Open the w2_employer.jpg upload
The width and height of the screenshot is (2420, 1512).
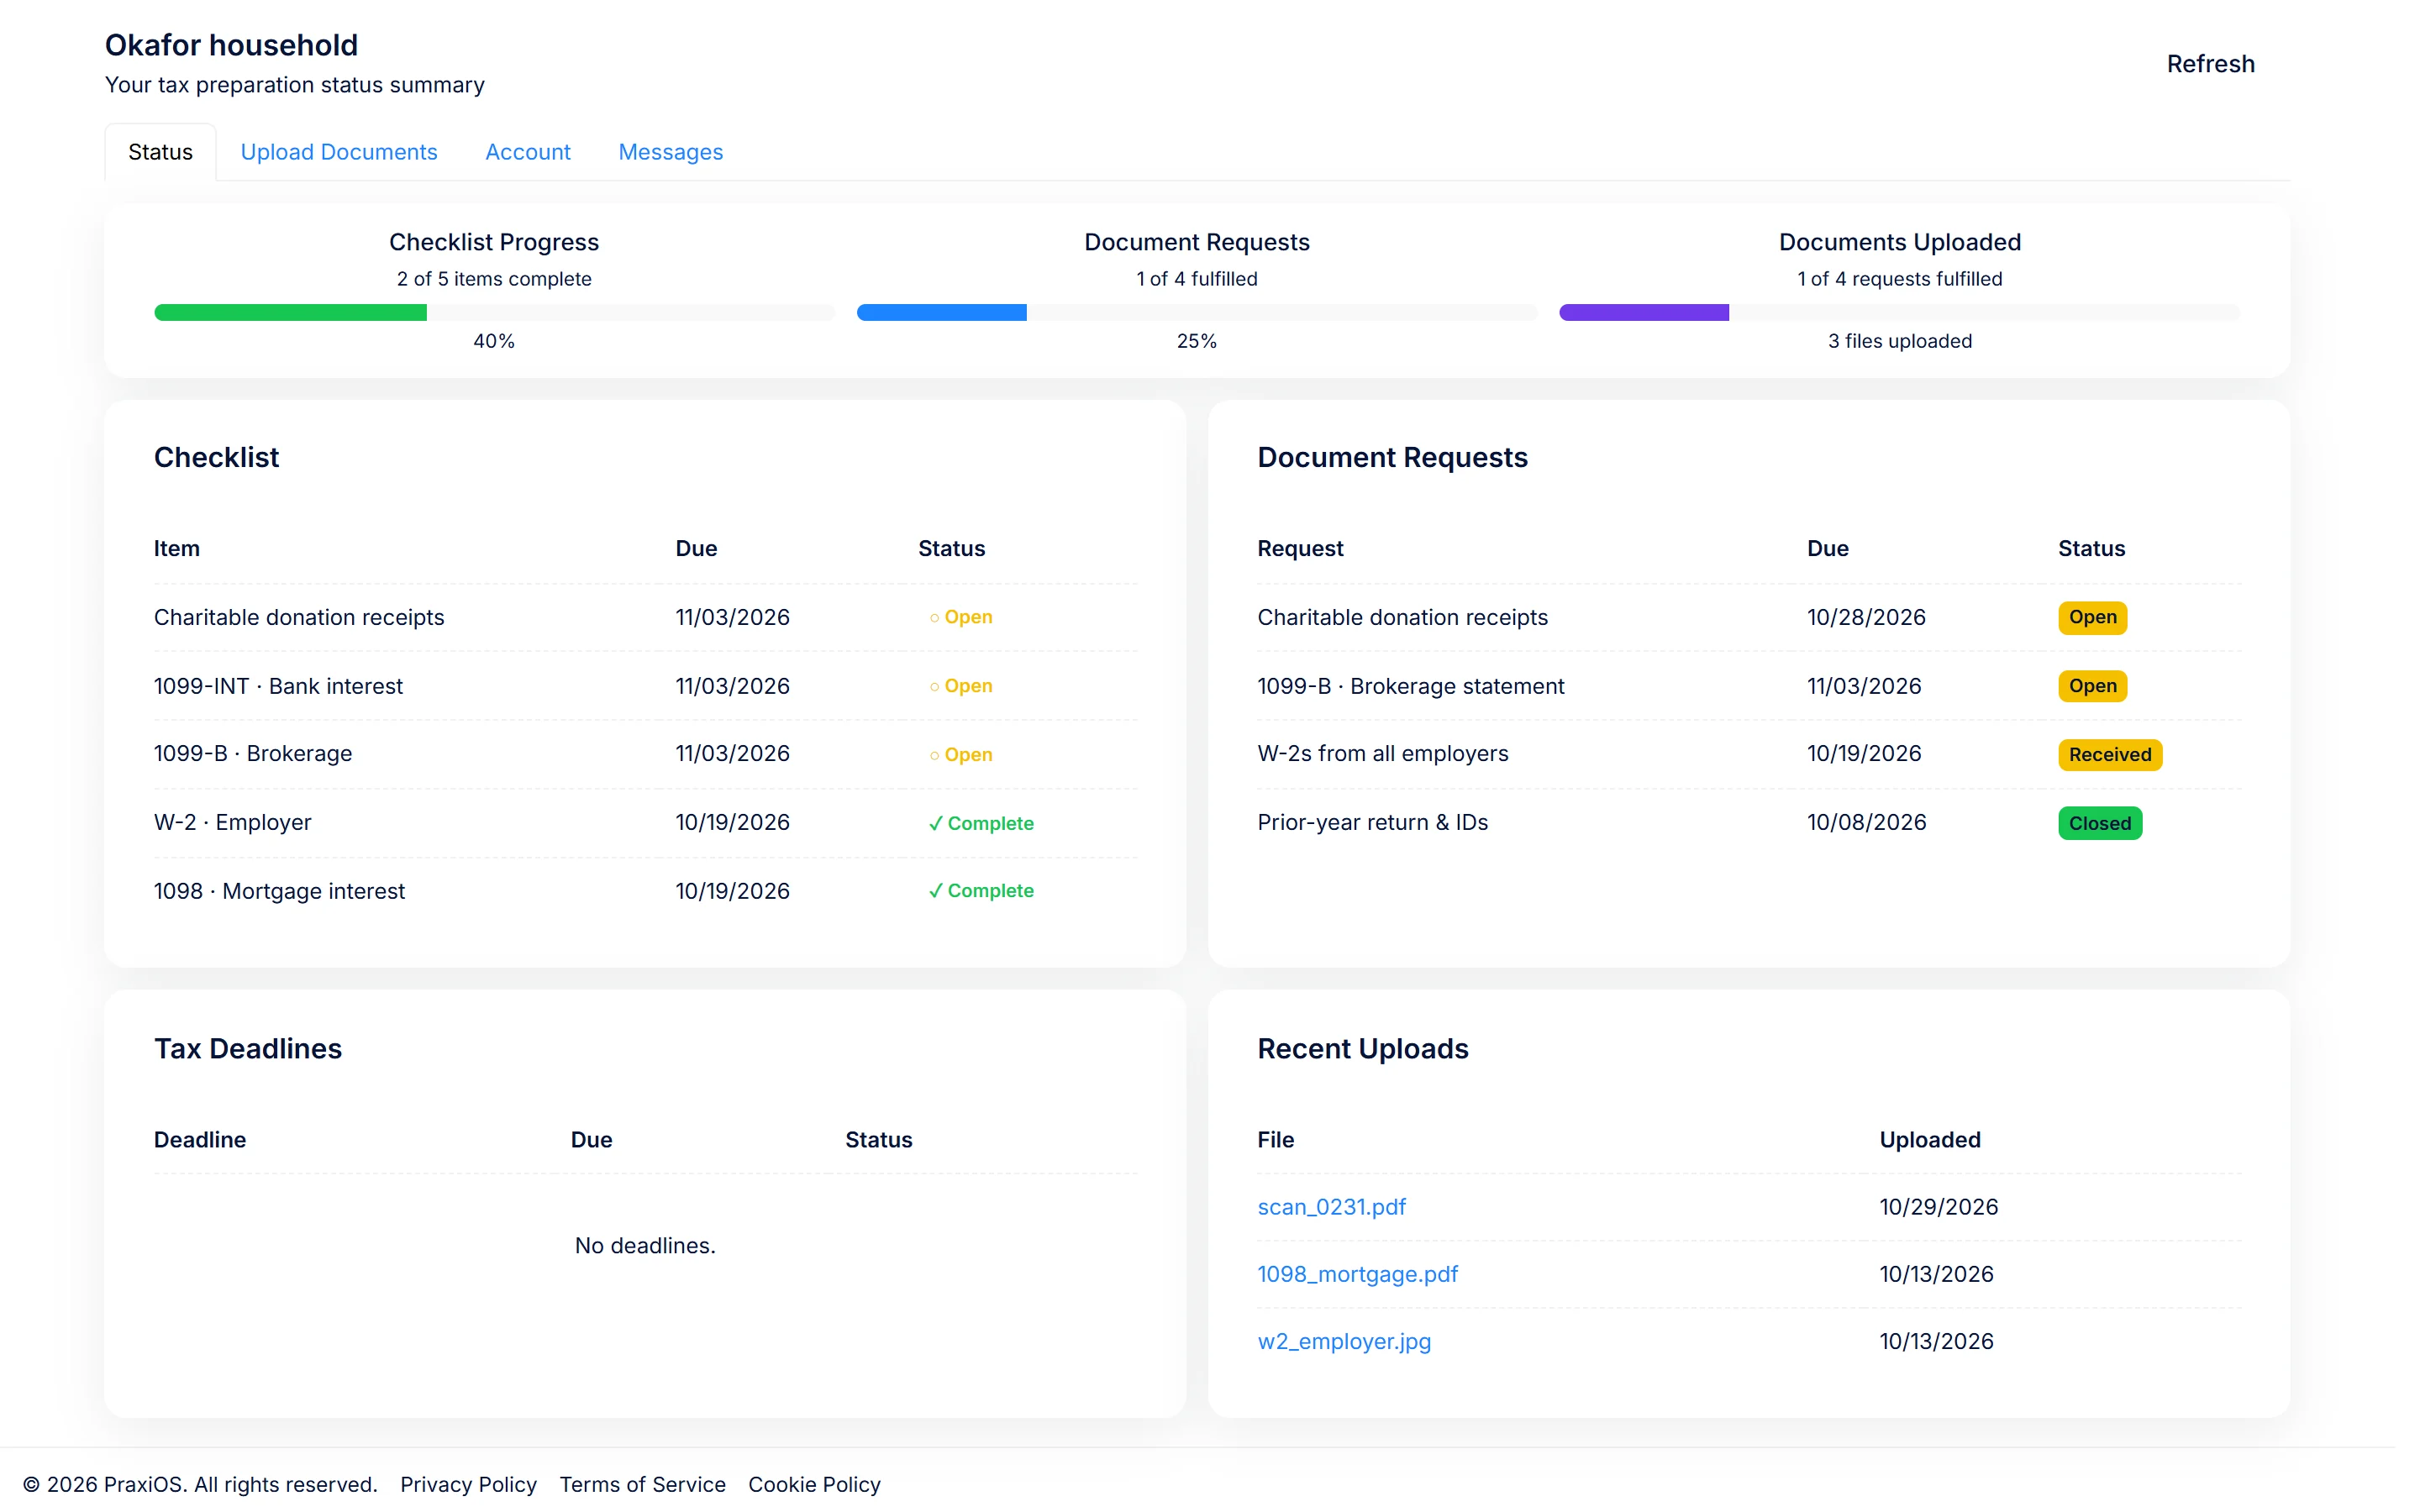(x=1344, y=1341)
